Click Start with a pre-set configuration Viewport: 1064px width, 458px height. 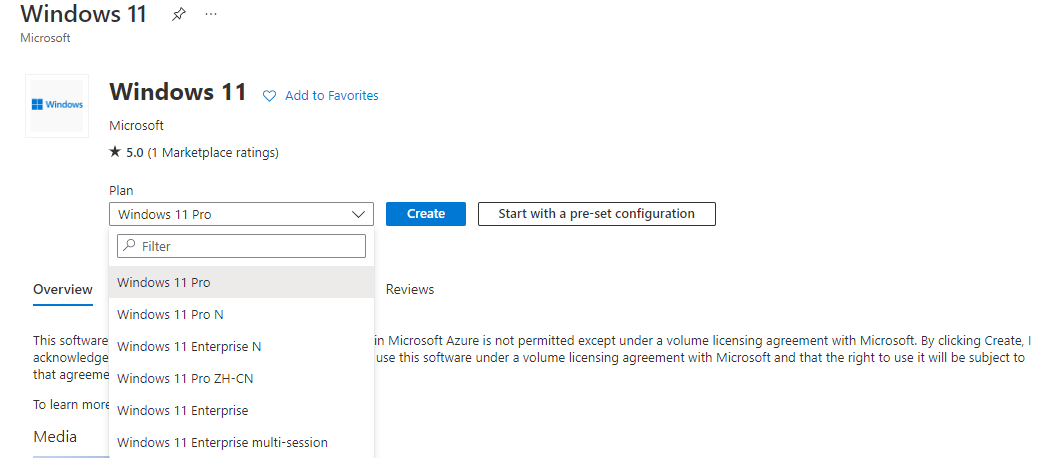pyautogui.click(x=596, y=214)
